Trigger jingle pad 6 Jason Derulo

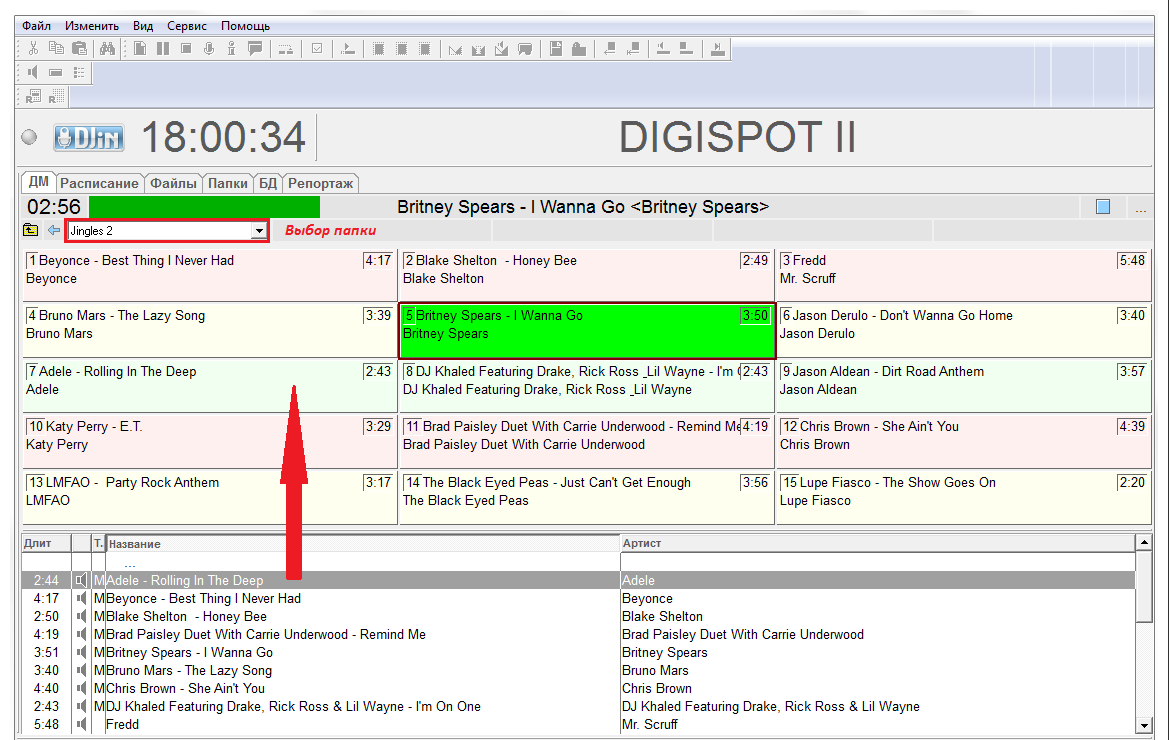tap(964, 331)
